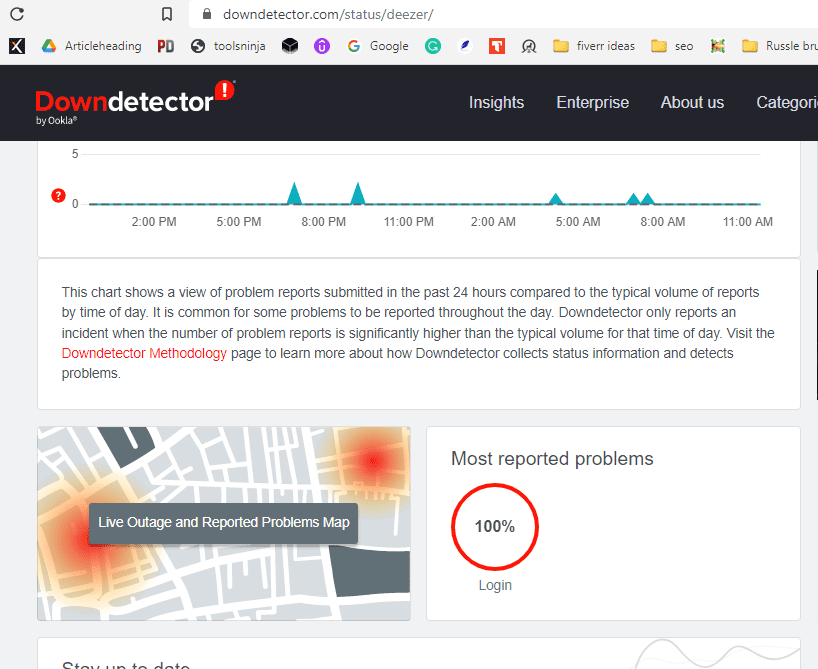Screen dimensions: 818x669
Task: Open the Articleheading Google Drive bookmark
Action: pos(91,46)
